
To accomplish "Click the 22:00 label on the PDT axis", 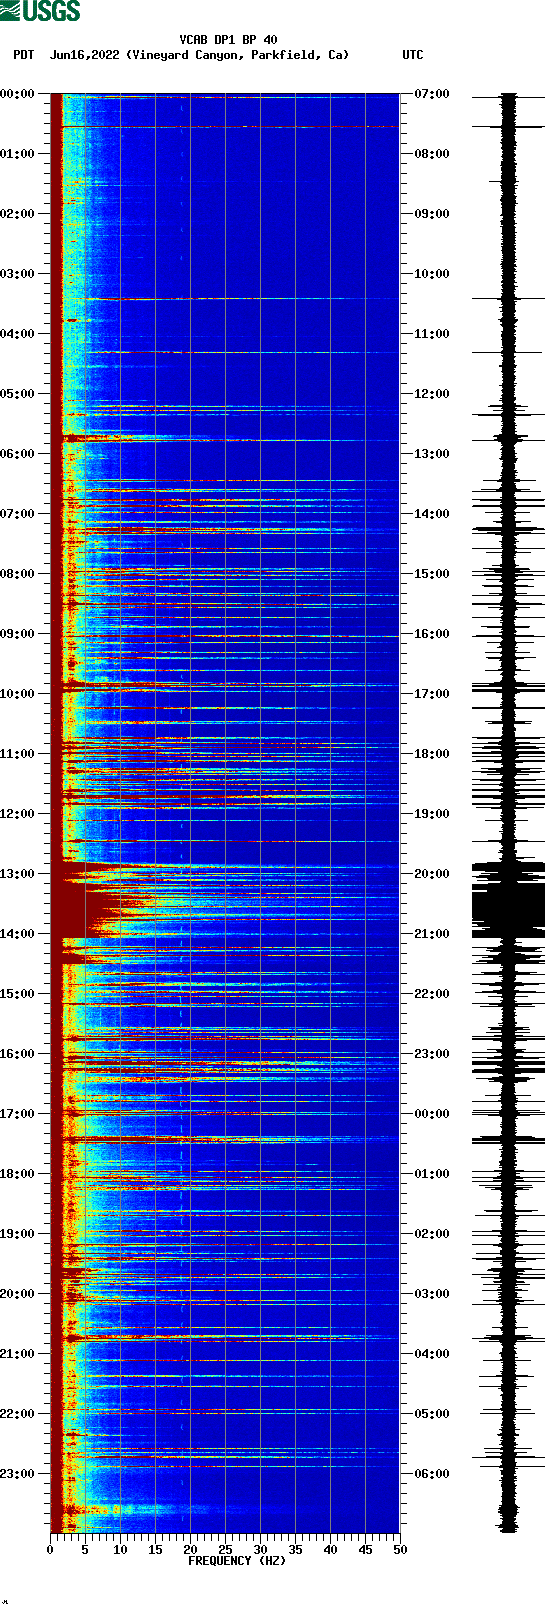I will pos(17,1414).
